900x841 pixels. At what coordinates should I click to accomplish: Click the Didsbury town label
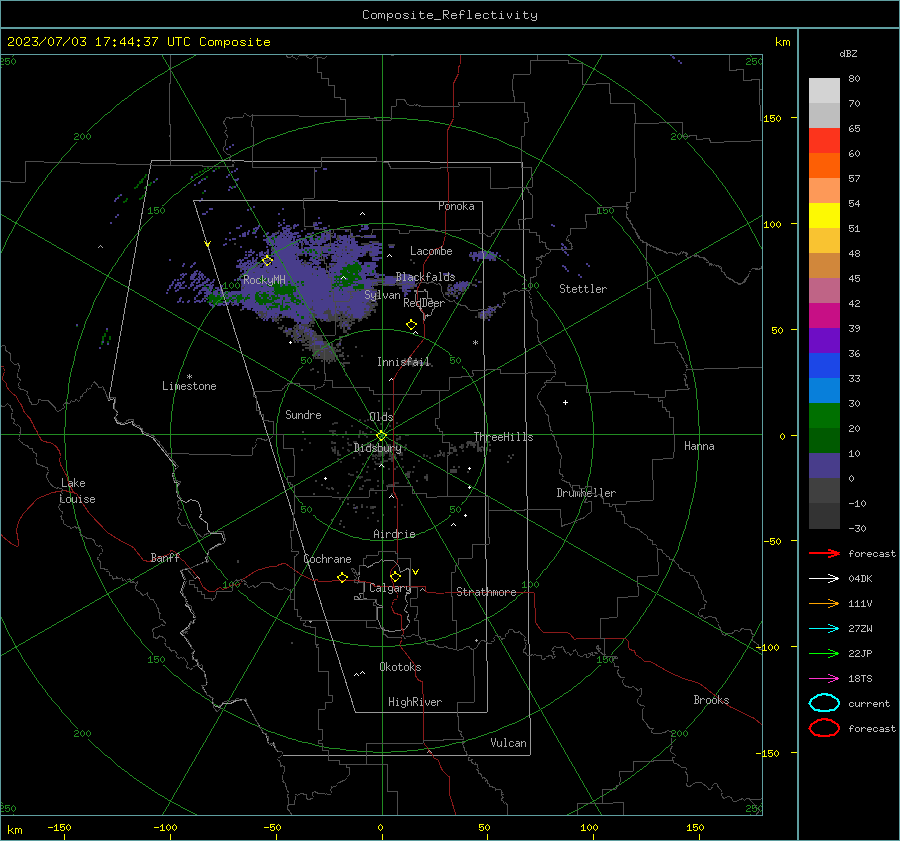point(377,448)
